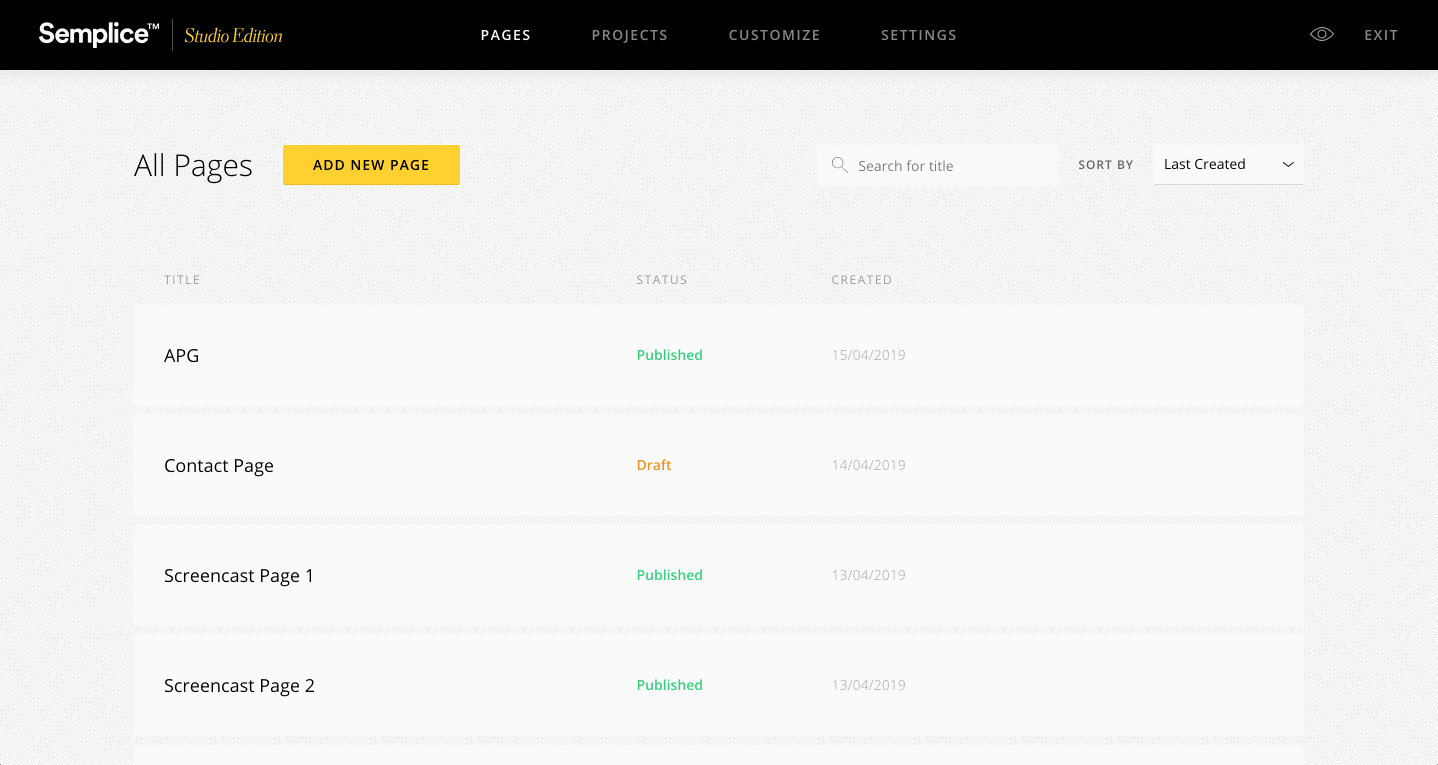Click the ADD NEW PAGE button
The image size is (1438, 765).
371,165
